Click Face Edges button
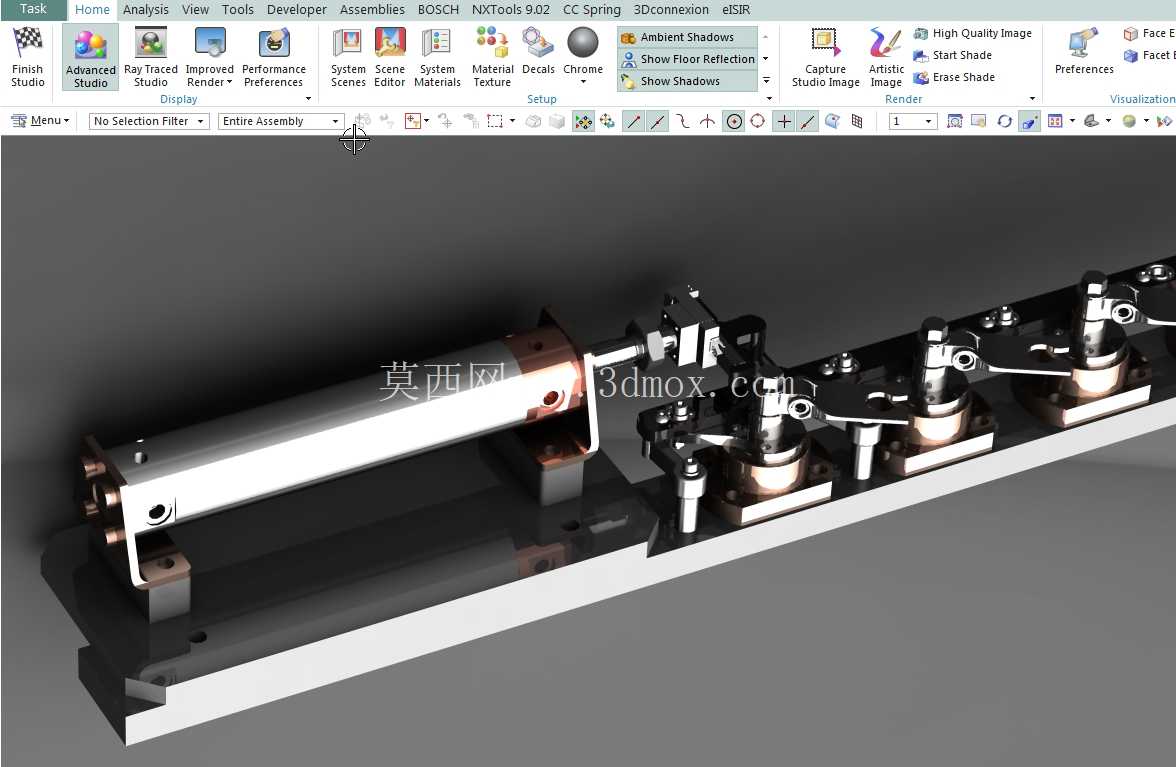This screenshot has width=1176, height=767. pos(1148,34)
